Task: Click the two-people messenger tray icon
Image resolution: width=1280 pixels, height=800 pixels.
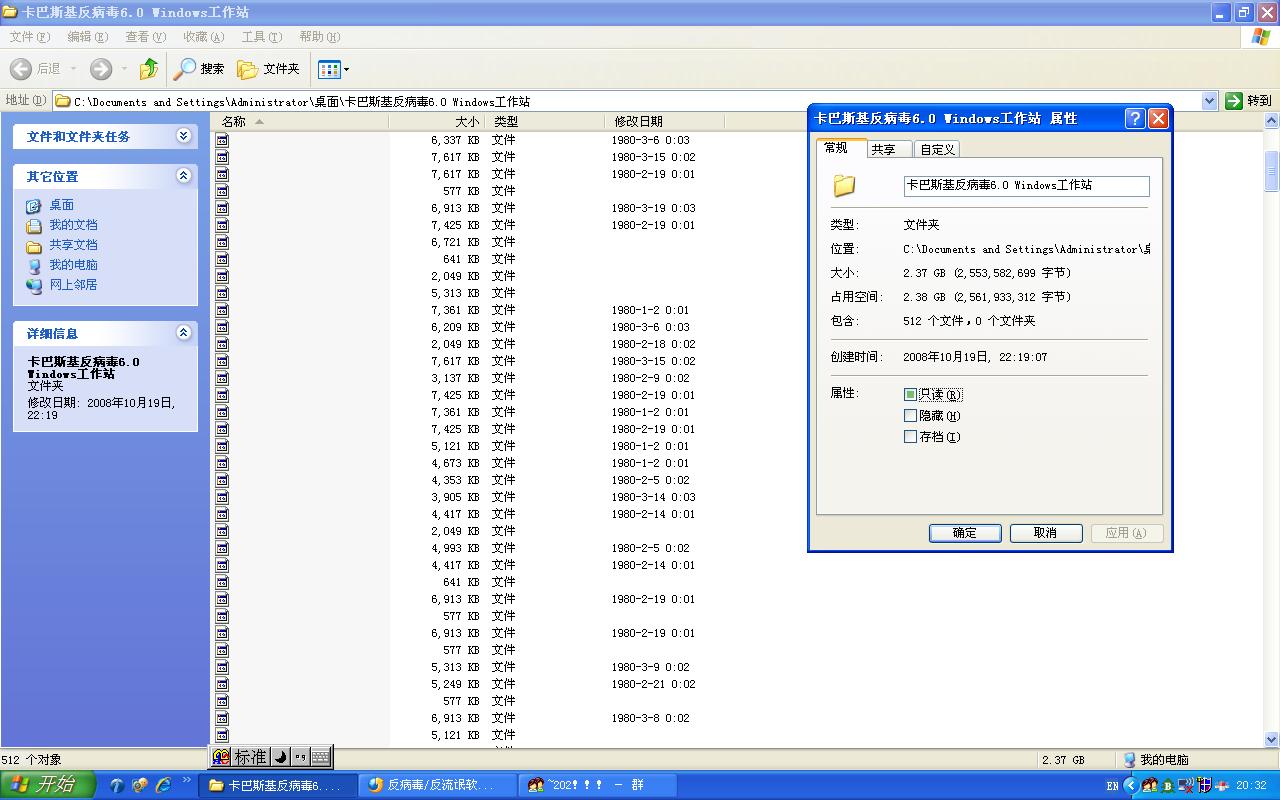Action: point(1149,785)
